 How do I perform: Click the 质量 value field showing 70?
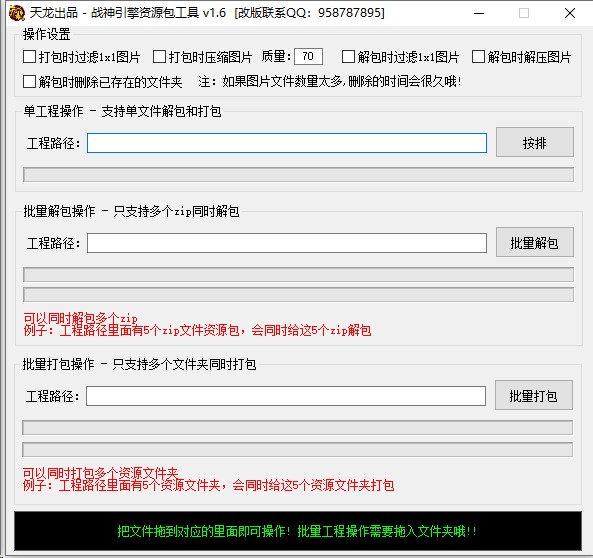(308, 57)
